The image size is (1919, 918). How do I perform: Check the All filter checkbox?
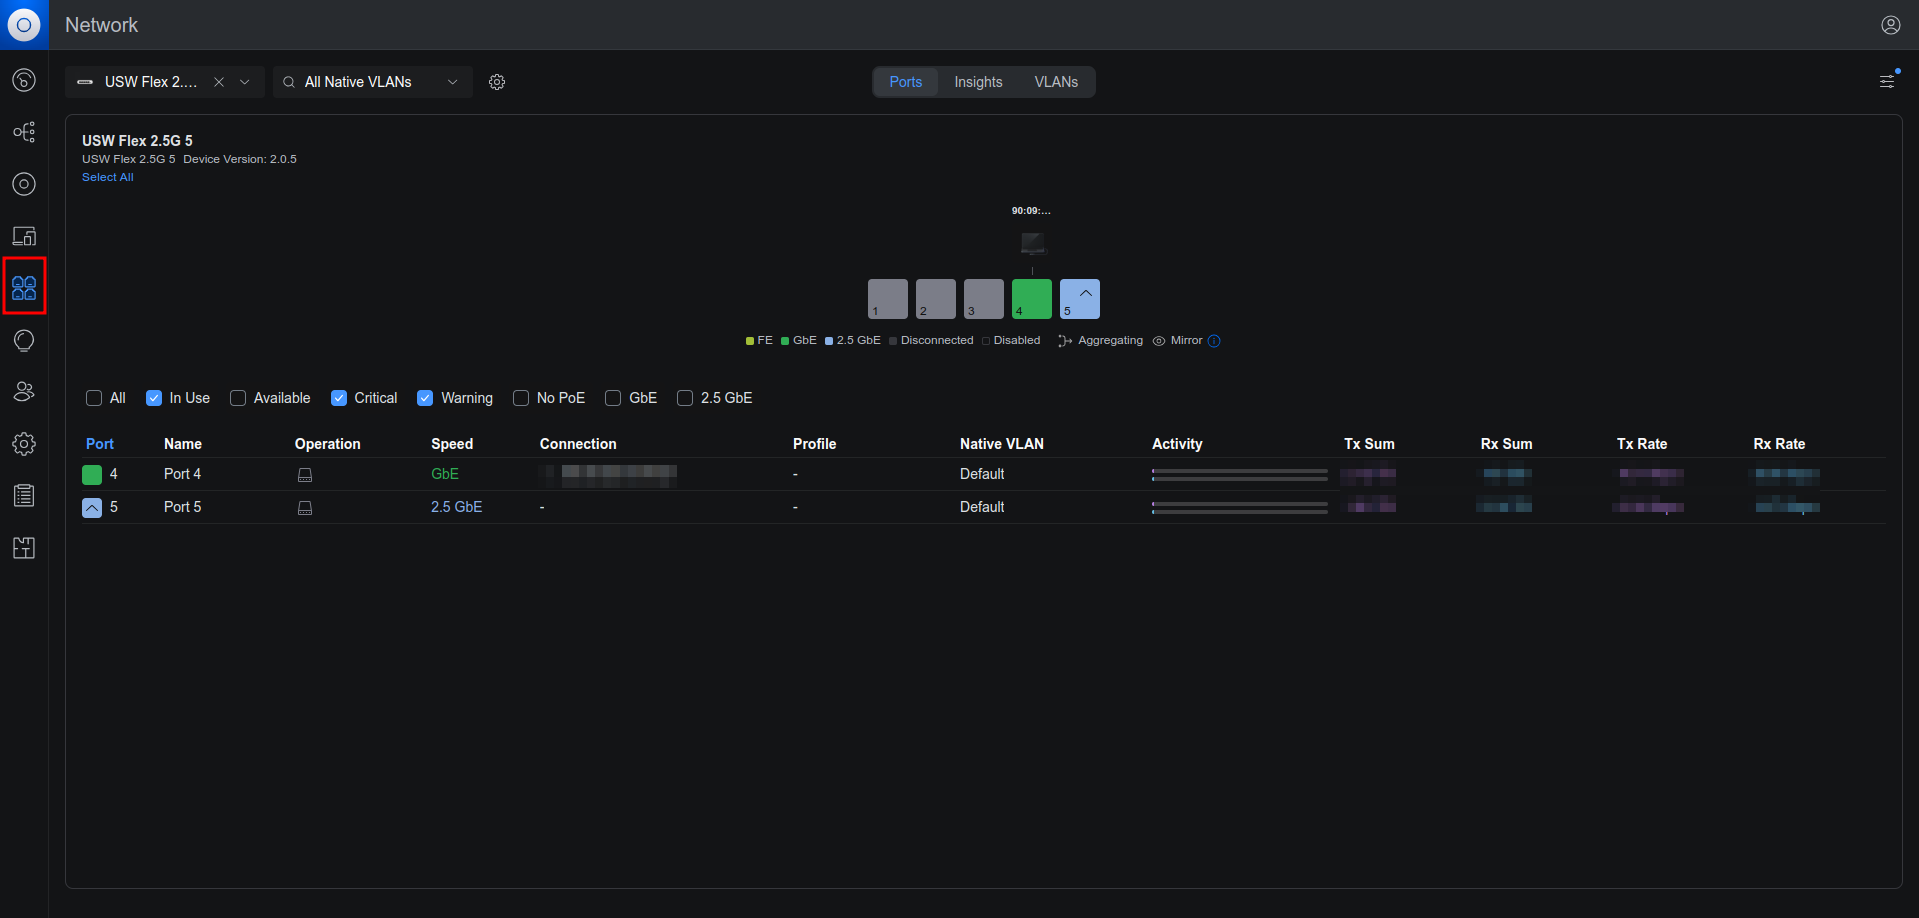94,398
